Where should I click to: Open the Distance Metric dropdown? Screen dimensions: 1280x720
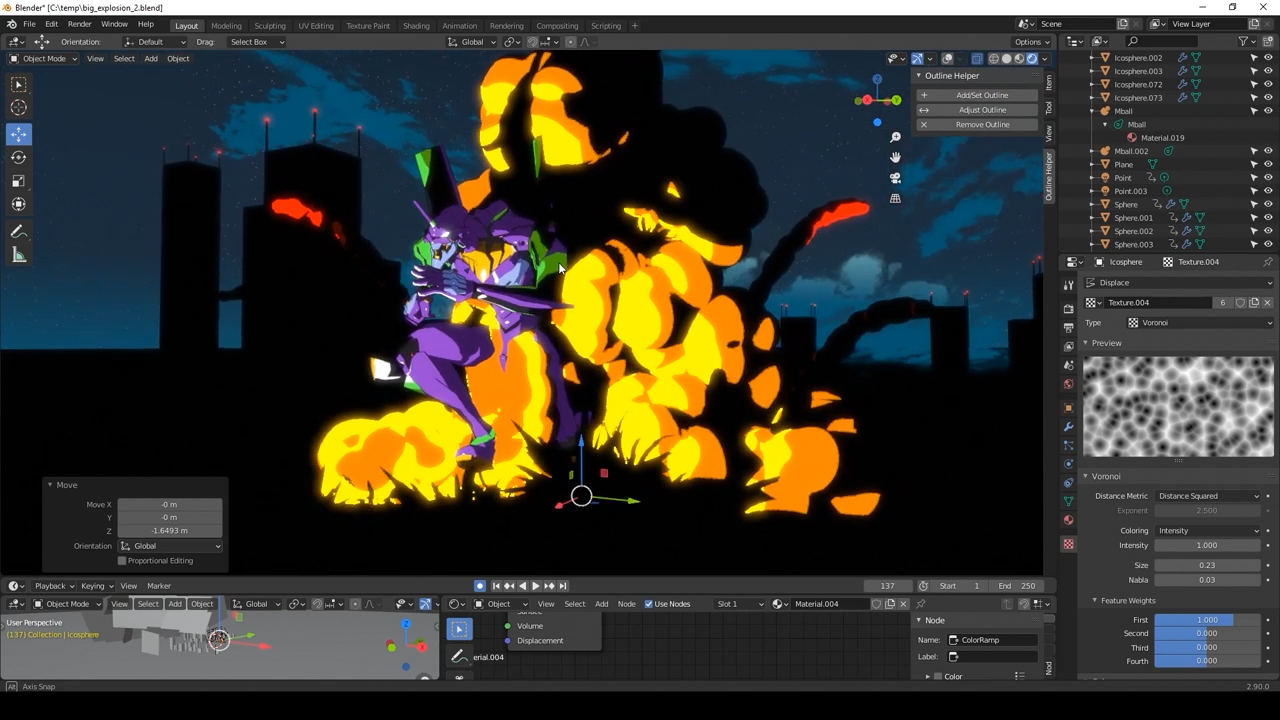pos(1209,496)
